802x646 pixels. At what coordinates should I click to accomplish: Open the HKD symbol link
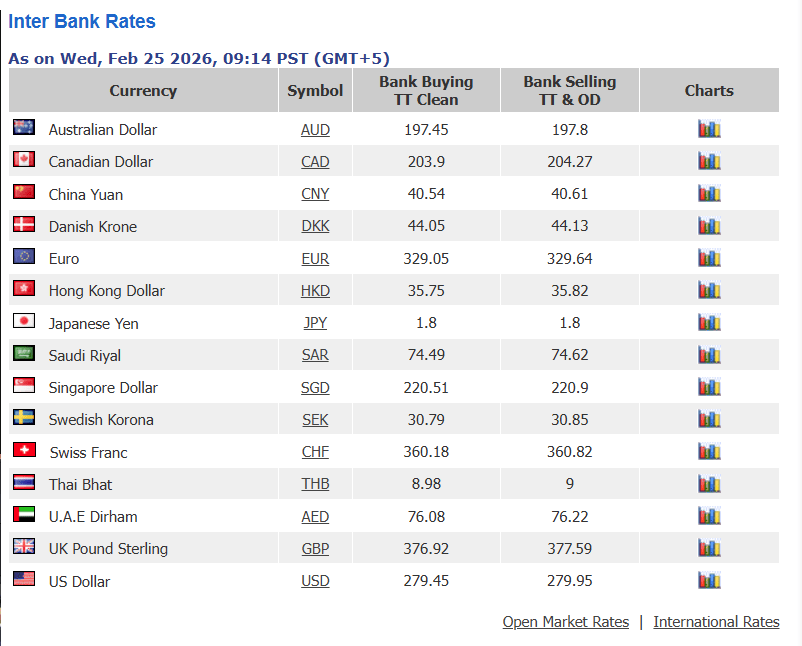315,291
